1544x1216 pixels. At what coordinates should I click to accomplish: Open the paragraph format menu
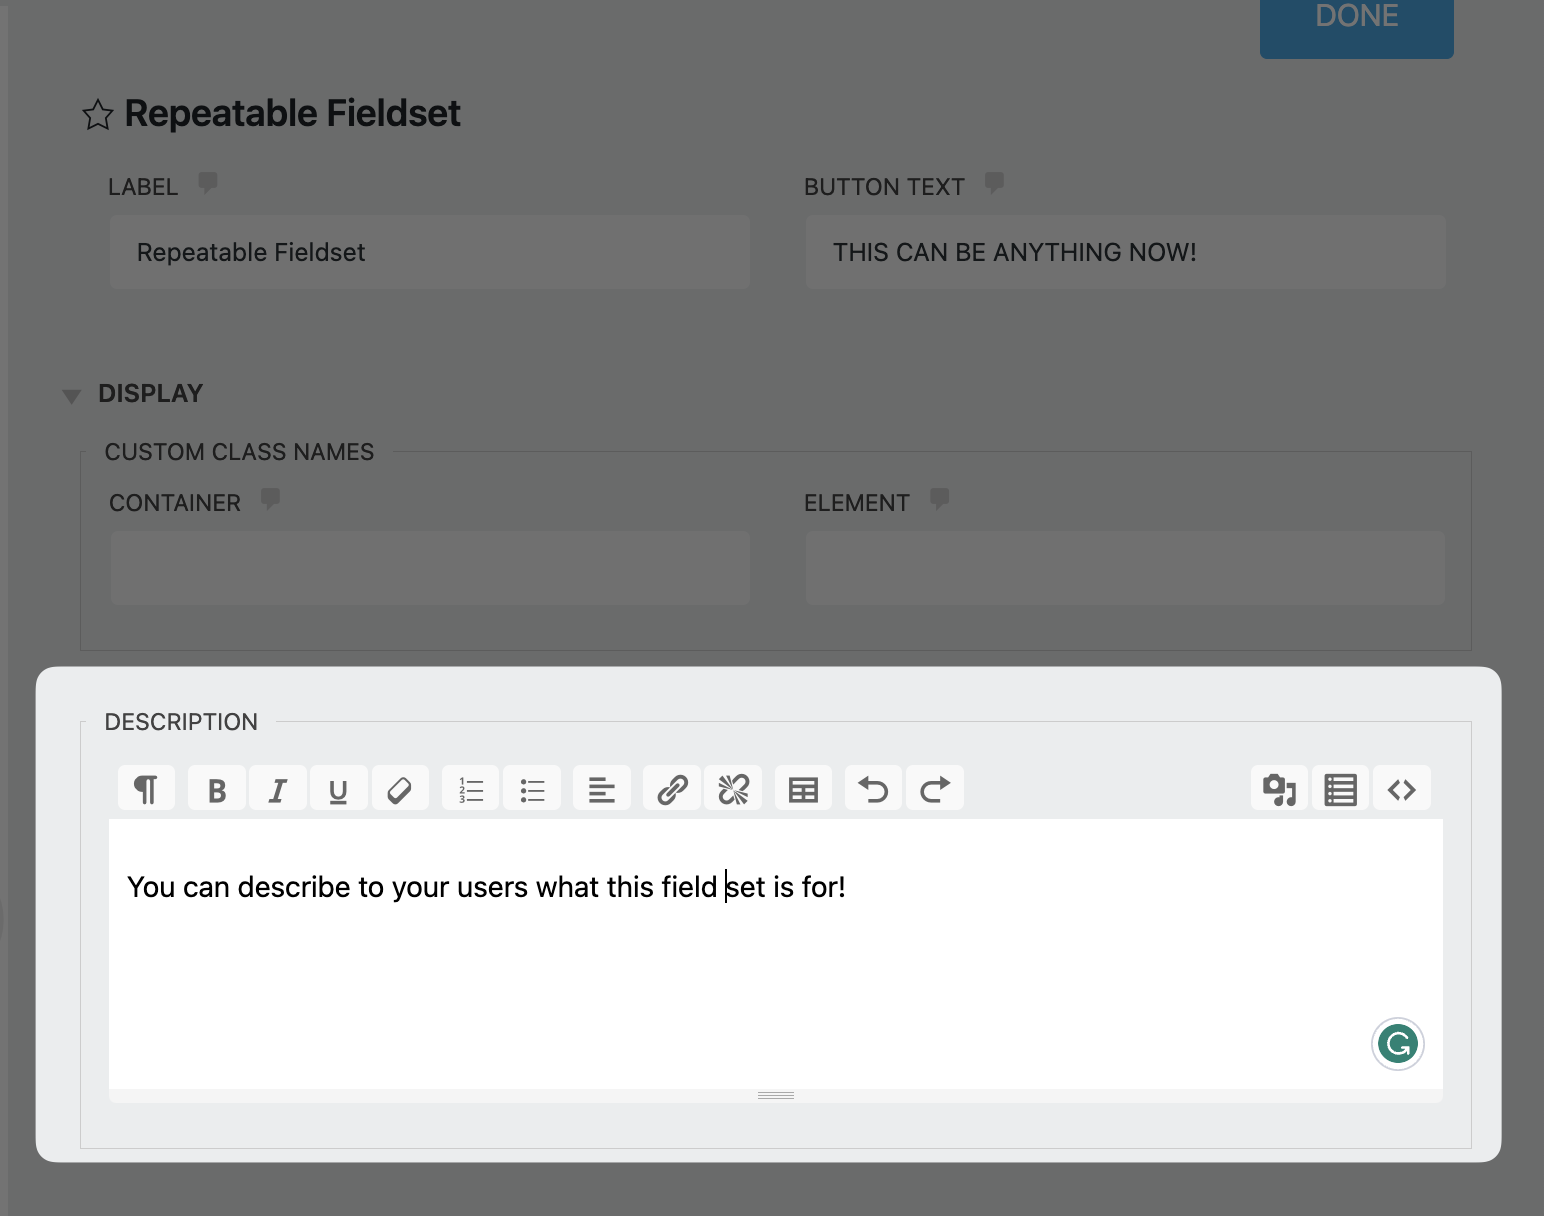146,789
